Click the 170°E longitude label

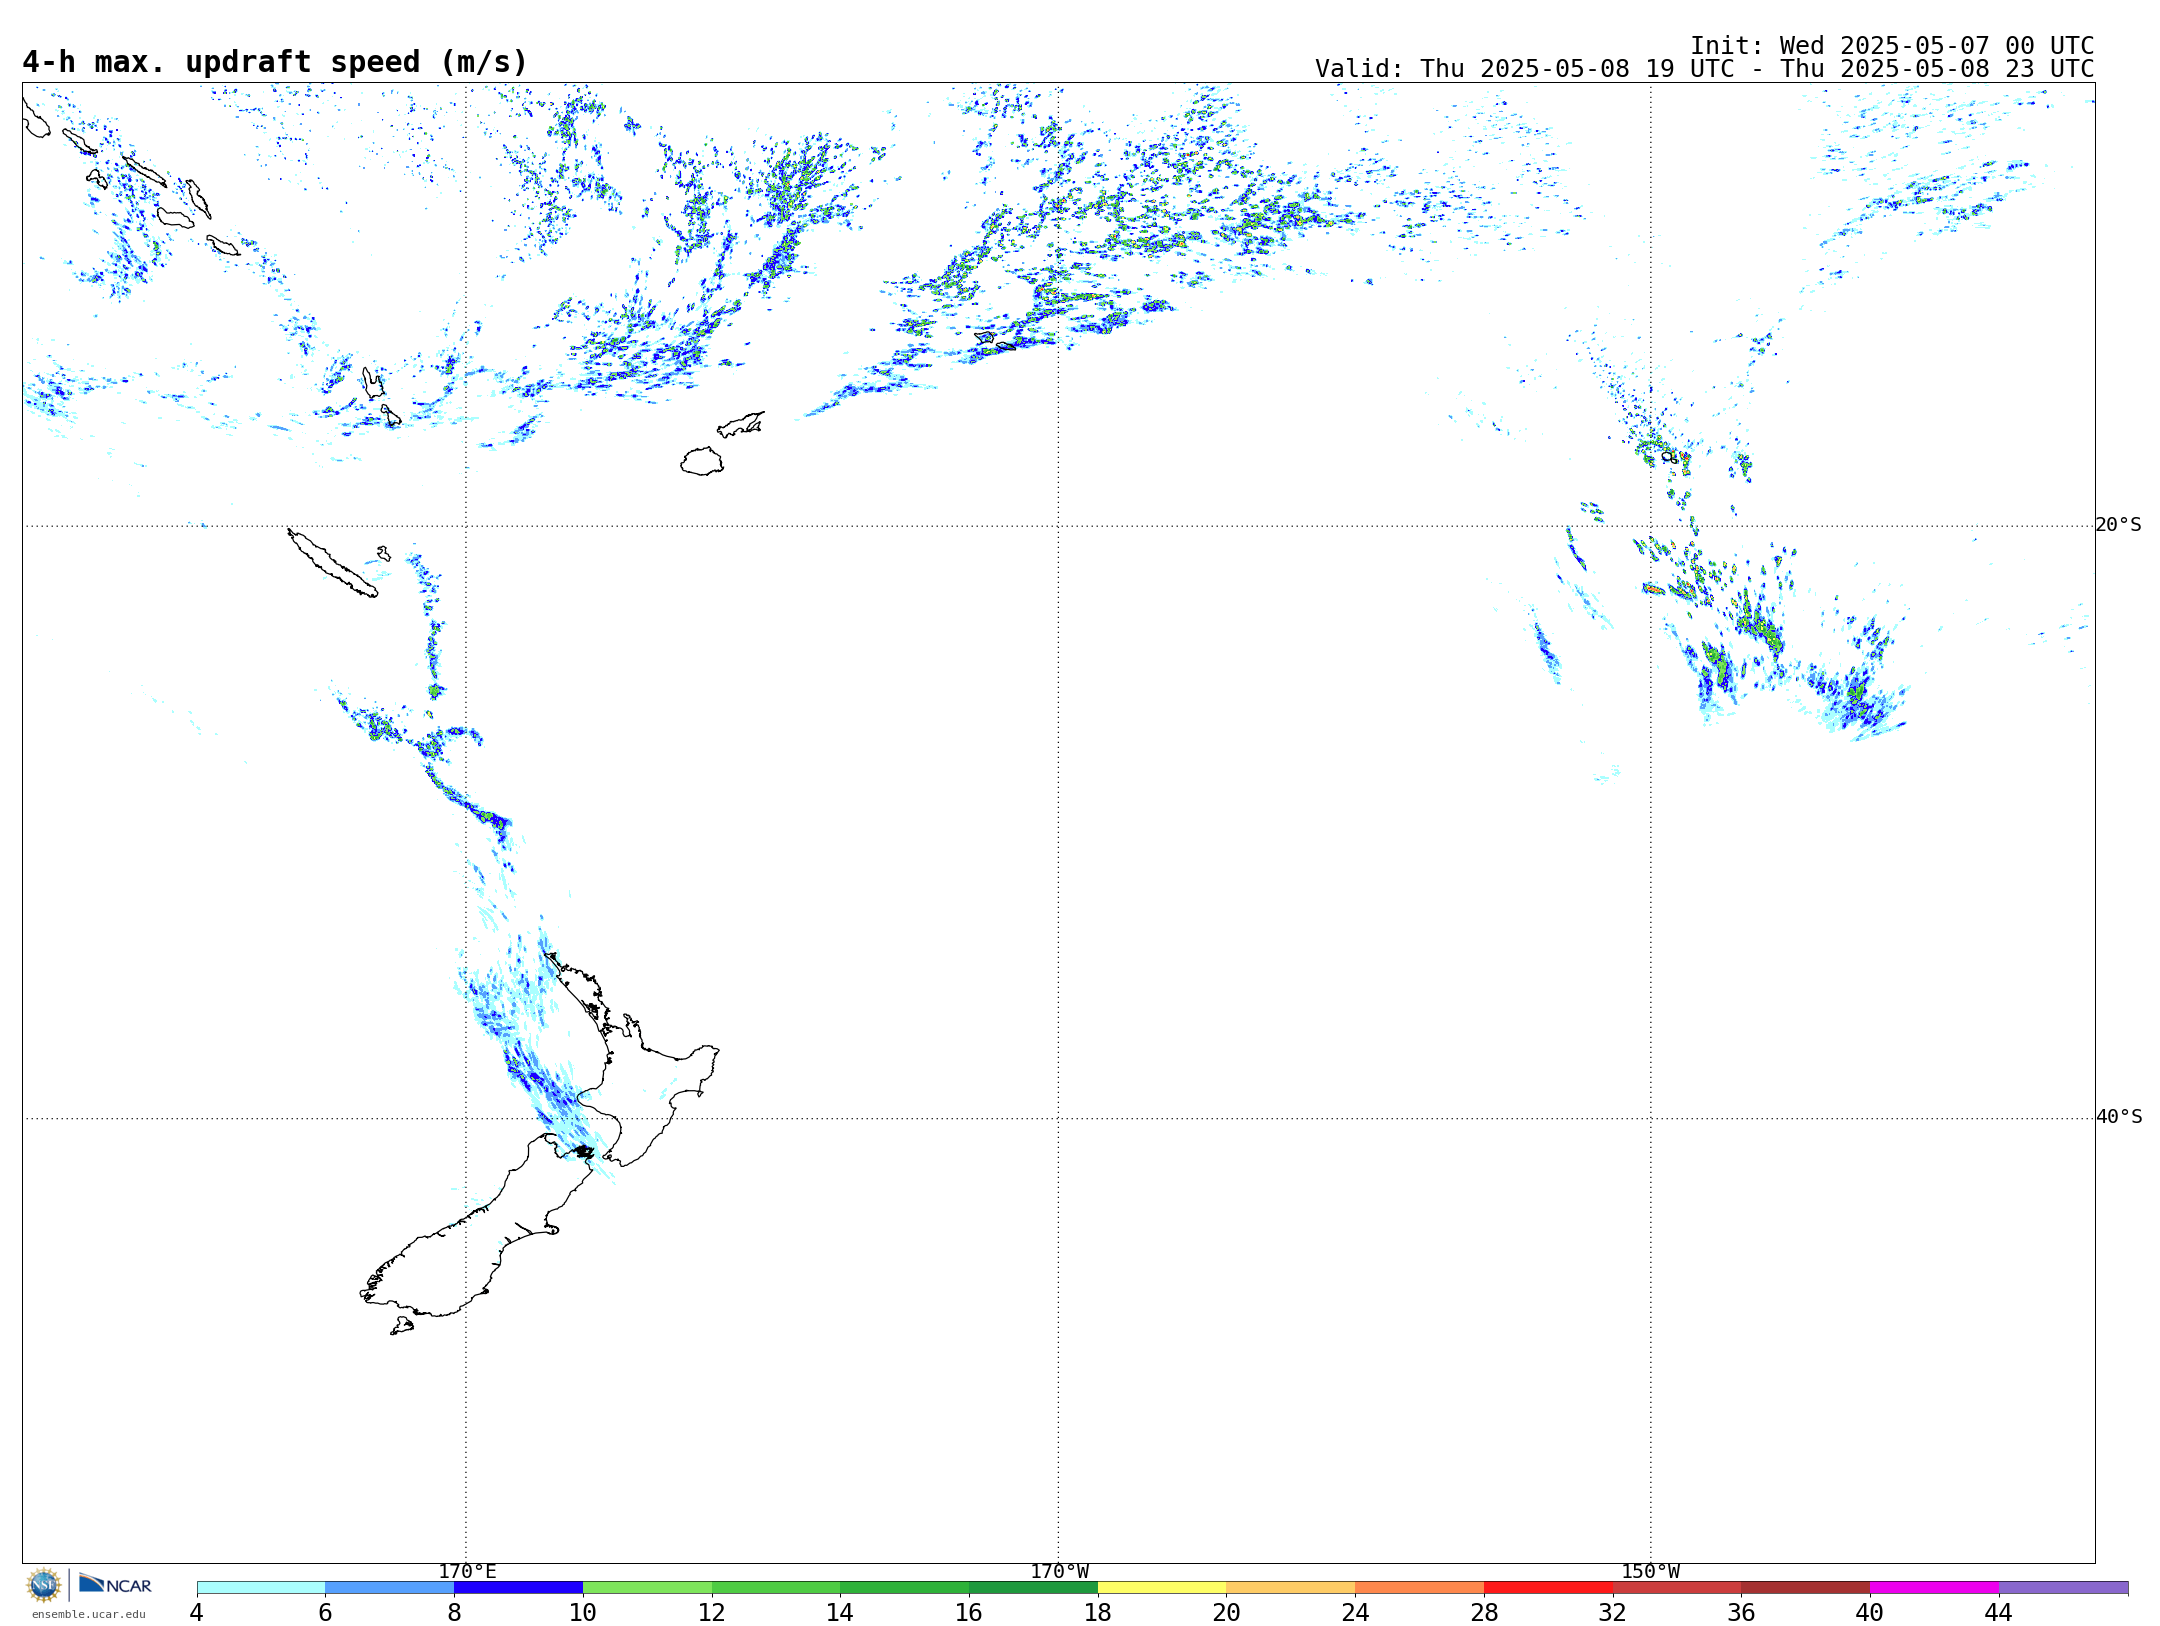(x=467, y=1572)
